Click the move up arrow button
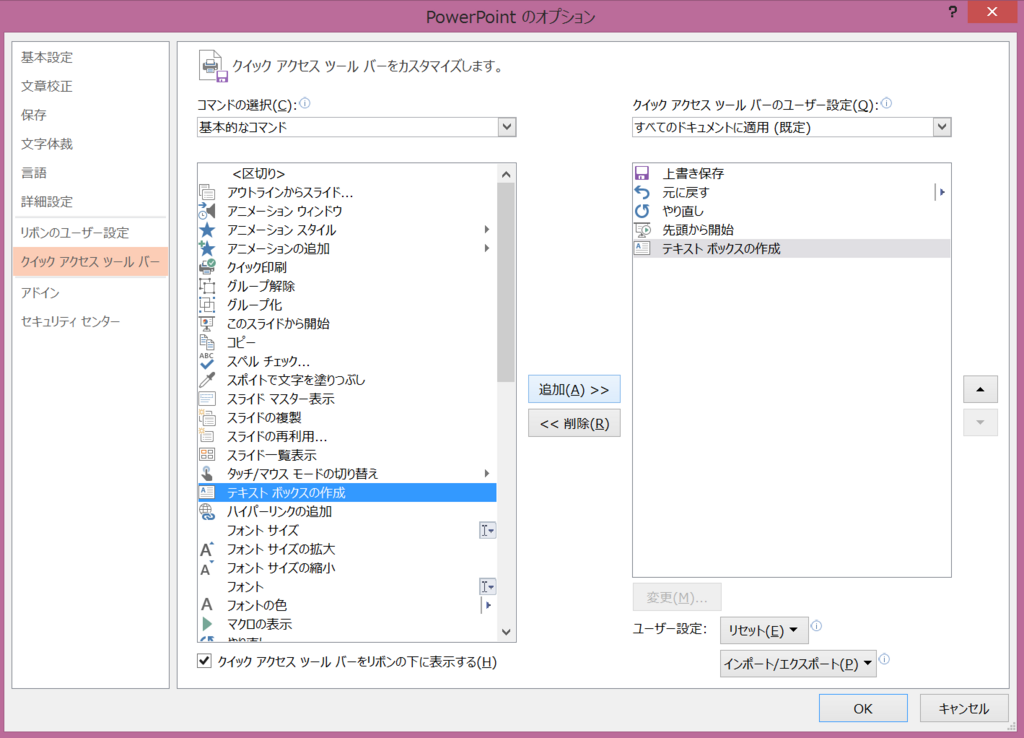This screenshot has width=1024, height=738. tap(980, 389)
